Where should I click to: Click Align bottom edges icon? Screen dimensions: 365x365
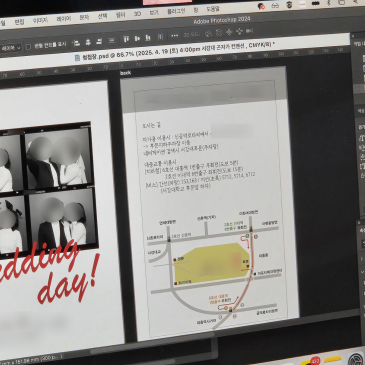tap(148, 38)
